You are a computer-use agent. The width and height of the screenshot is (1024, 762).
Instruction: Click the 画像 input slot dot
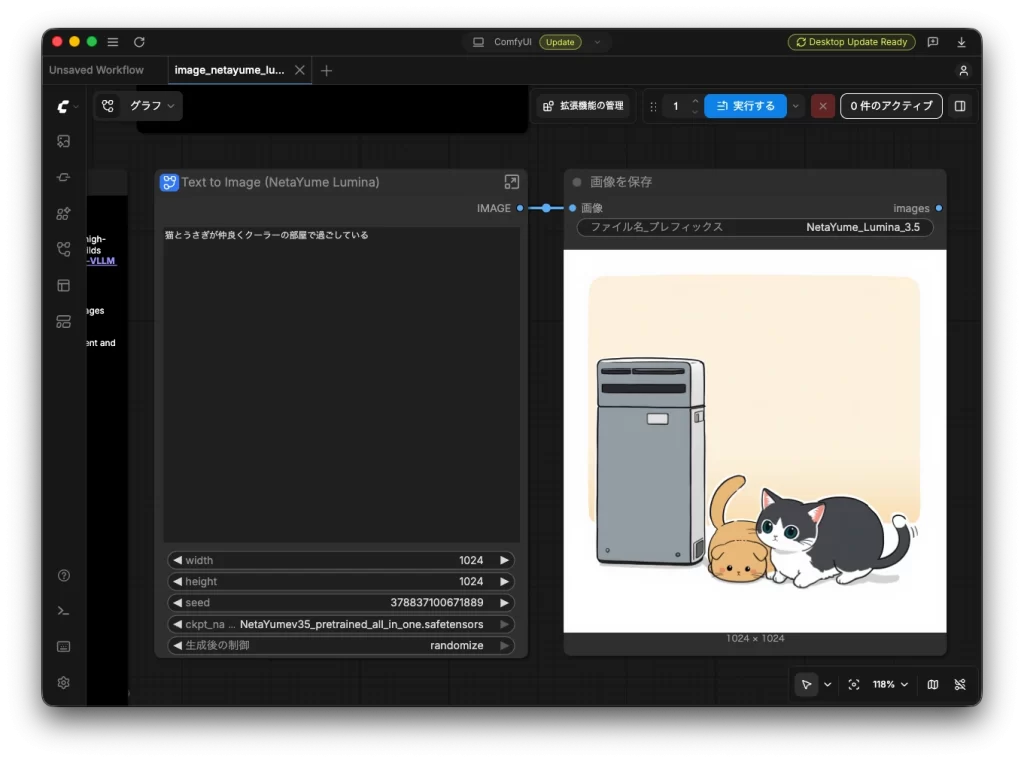[x=573, y=208]
